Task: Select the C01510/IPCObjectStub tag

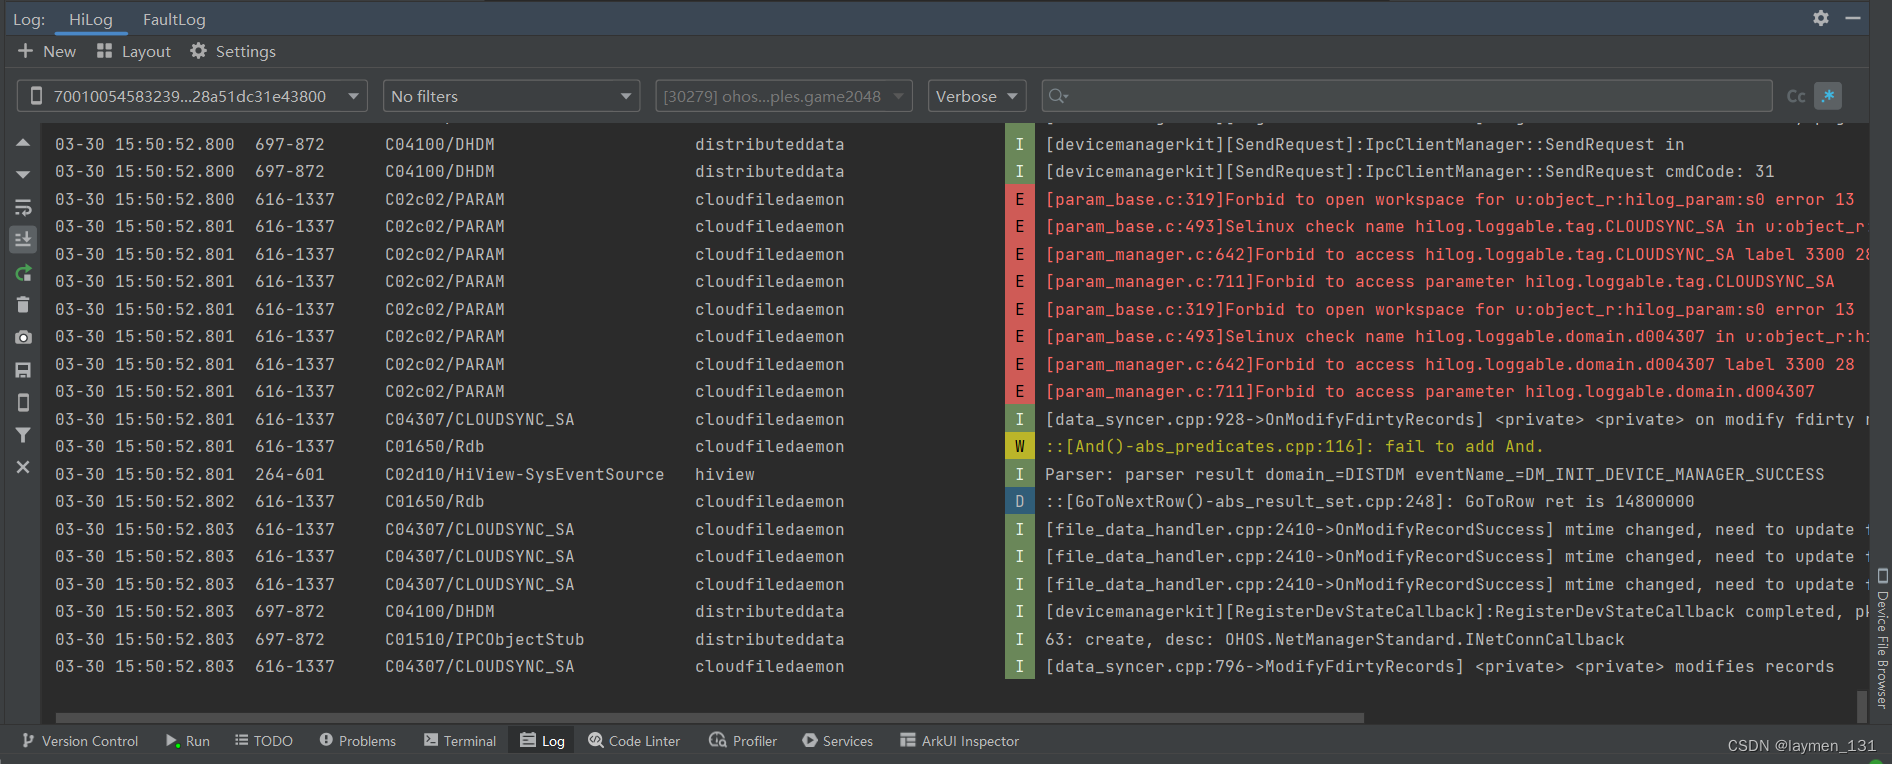Action: coord(484,640)
